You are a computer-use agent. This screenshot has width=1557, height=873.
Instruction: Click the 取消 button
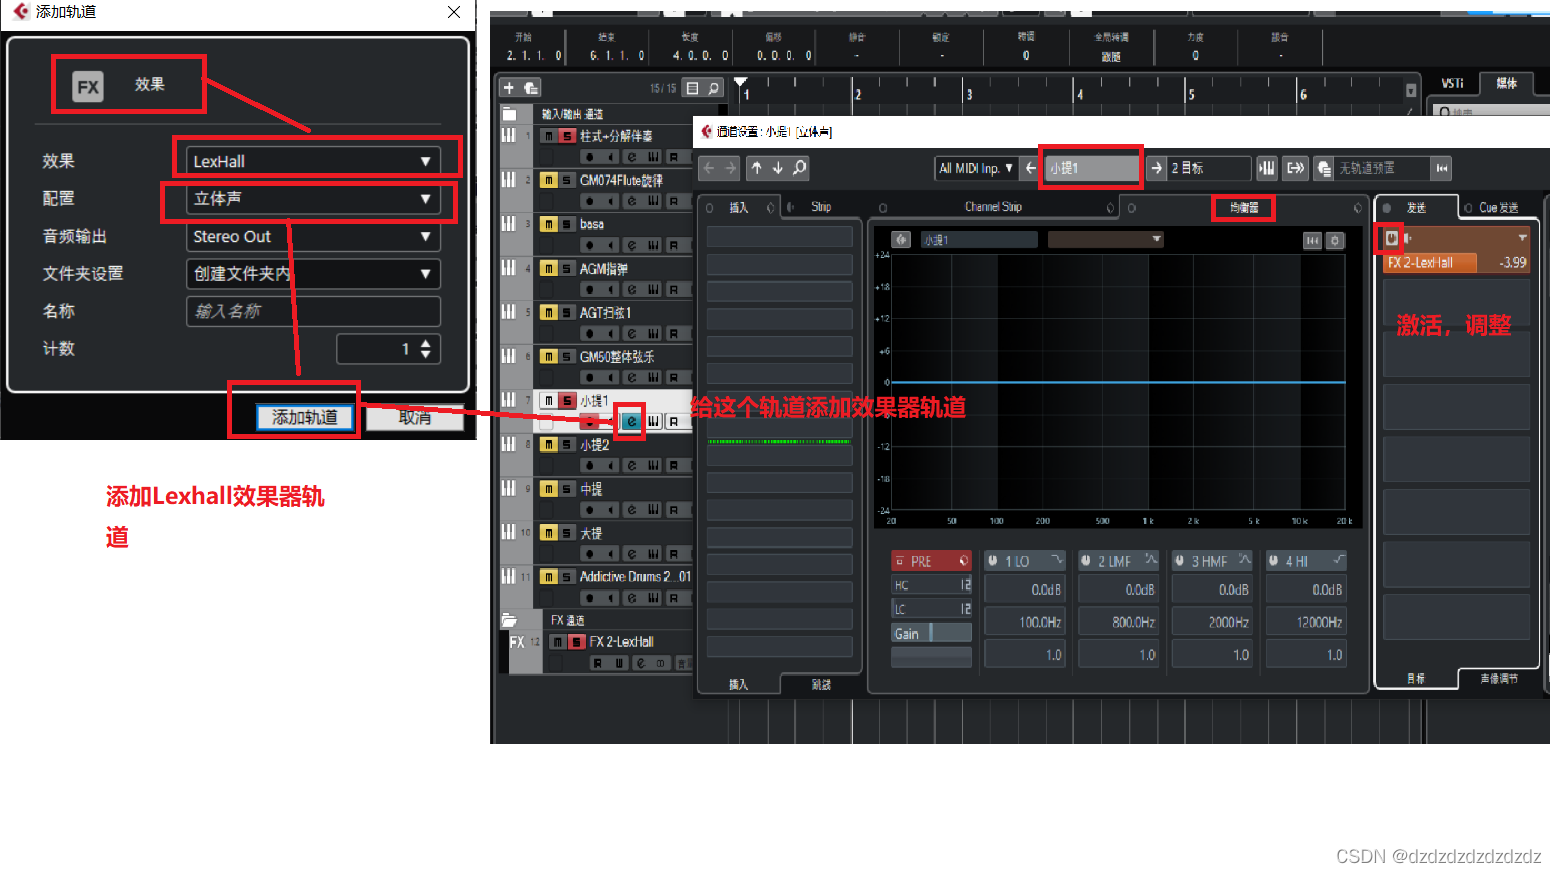click(x=415, y=417)
